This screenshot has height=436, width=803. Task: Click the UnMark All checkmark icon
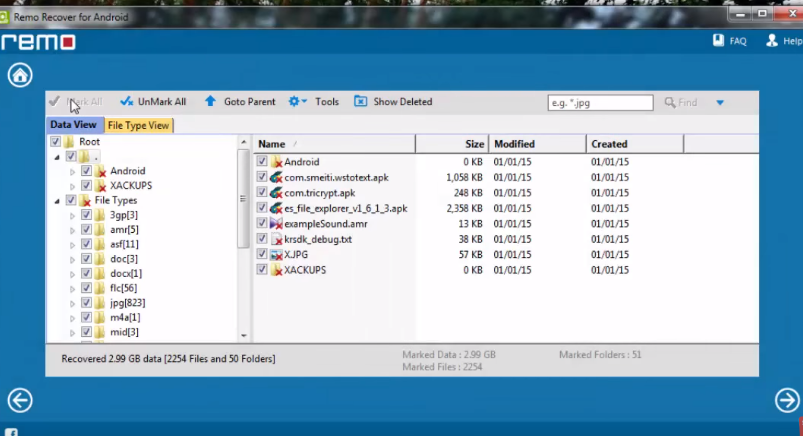pyautogui.click(x=126, y=101)
